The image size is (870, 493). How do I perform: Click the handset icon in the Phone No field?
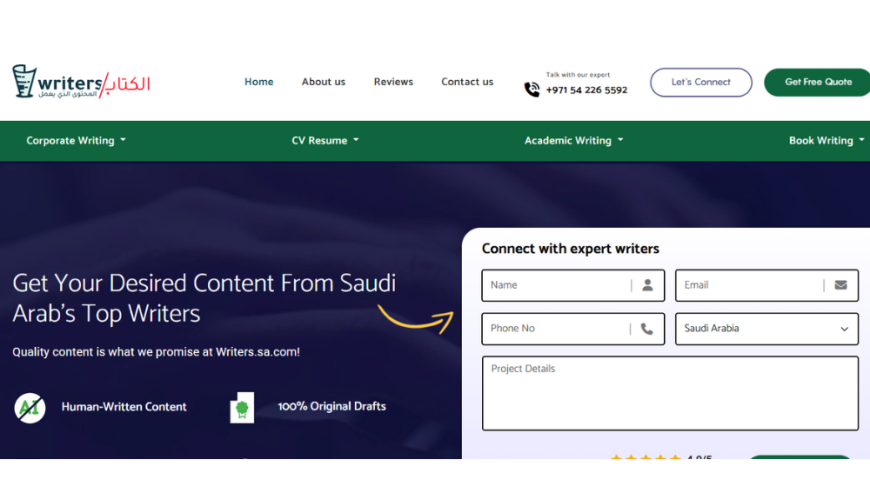tap(646, 329)
